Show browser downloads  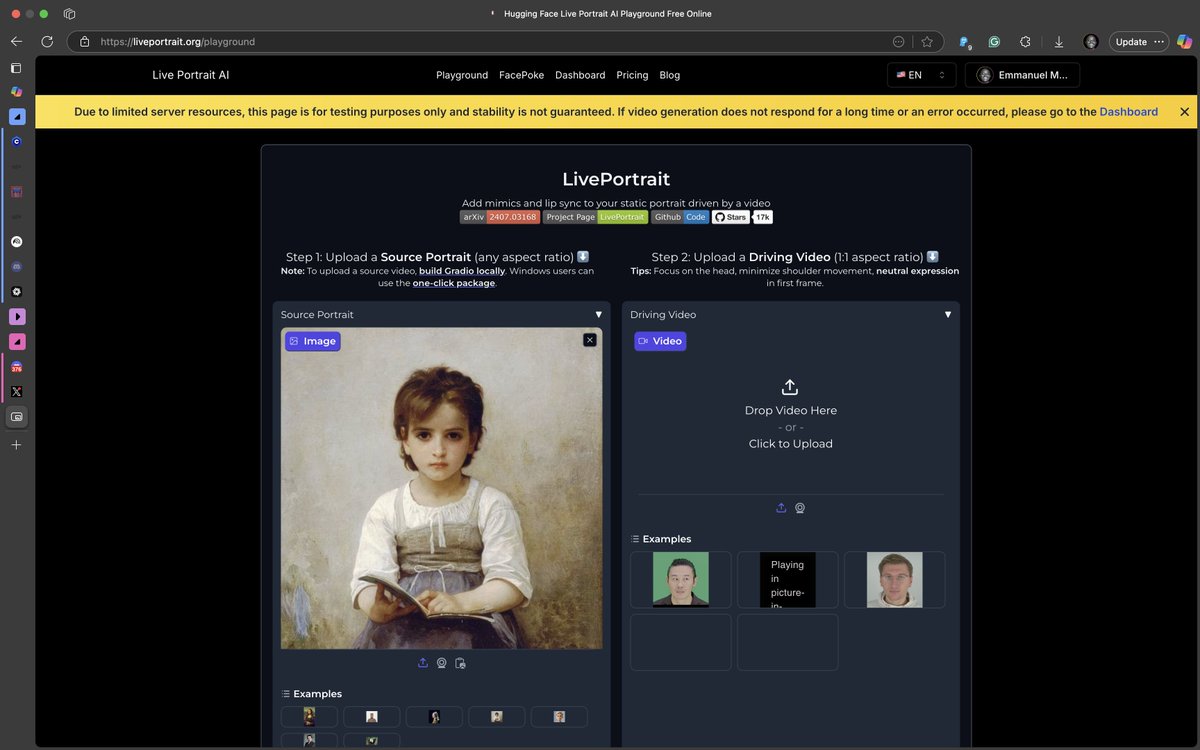[1058, 42]
